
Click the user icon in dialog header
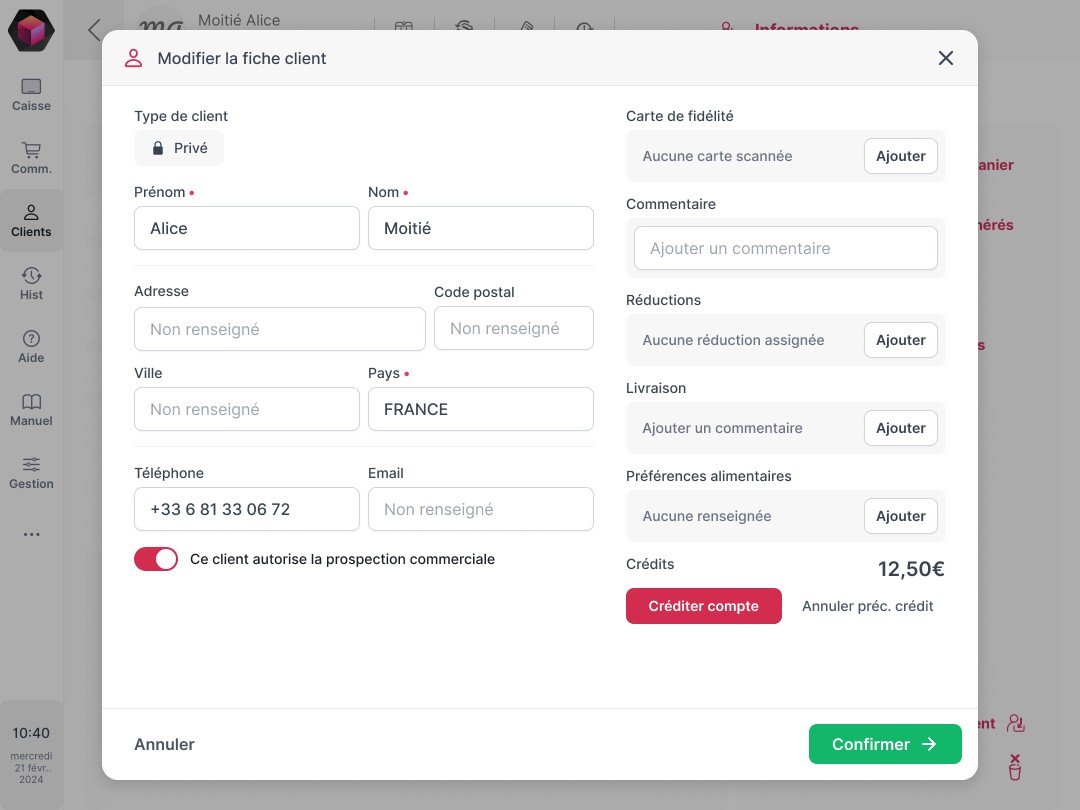coord(134,59)
